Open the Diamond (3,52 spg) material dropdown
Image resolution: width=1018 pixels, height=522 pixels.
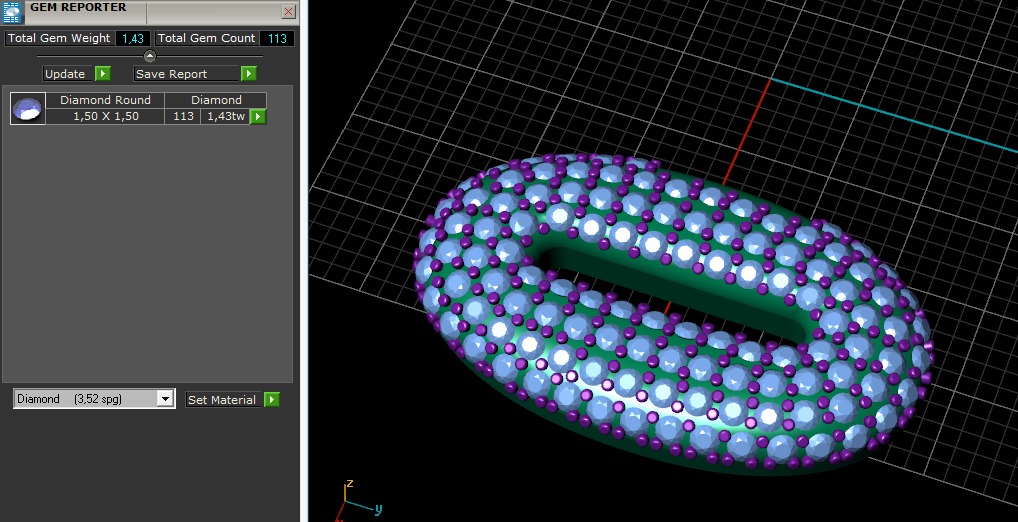pos(94,399)
